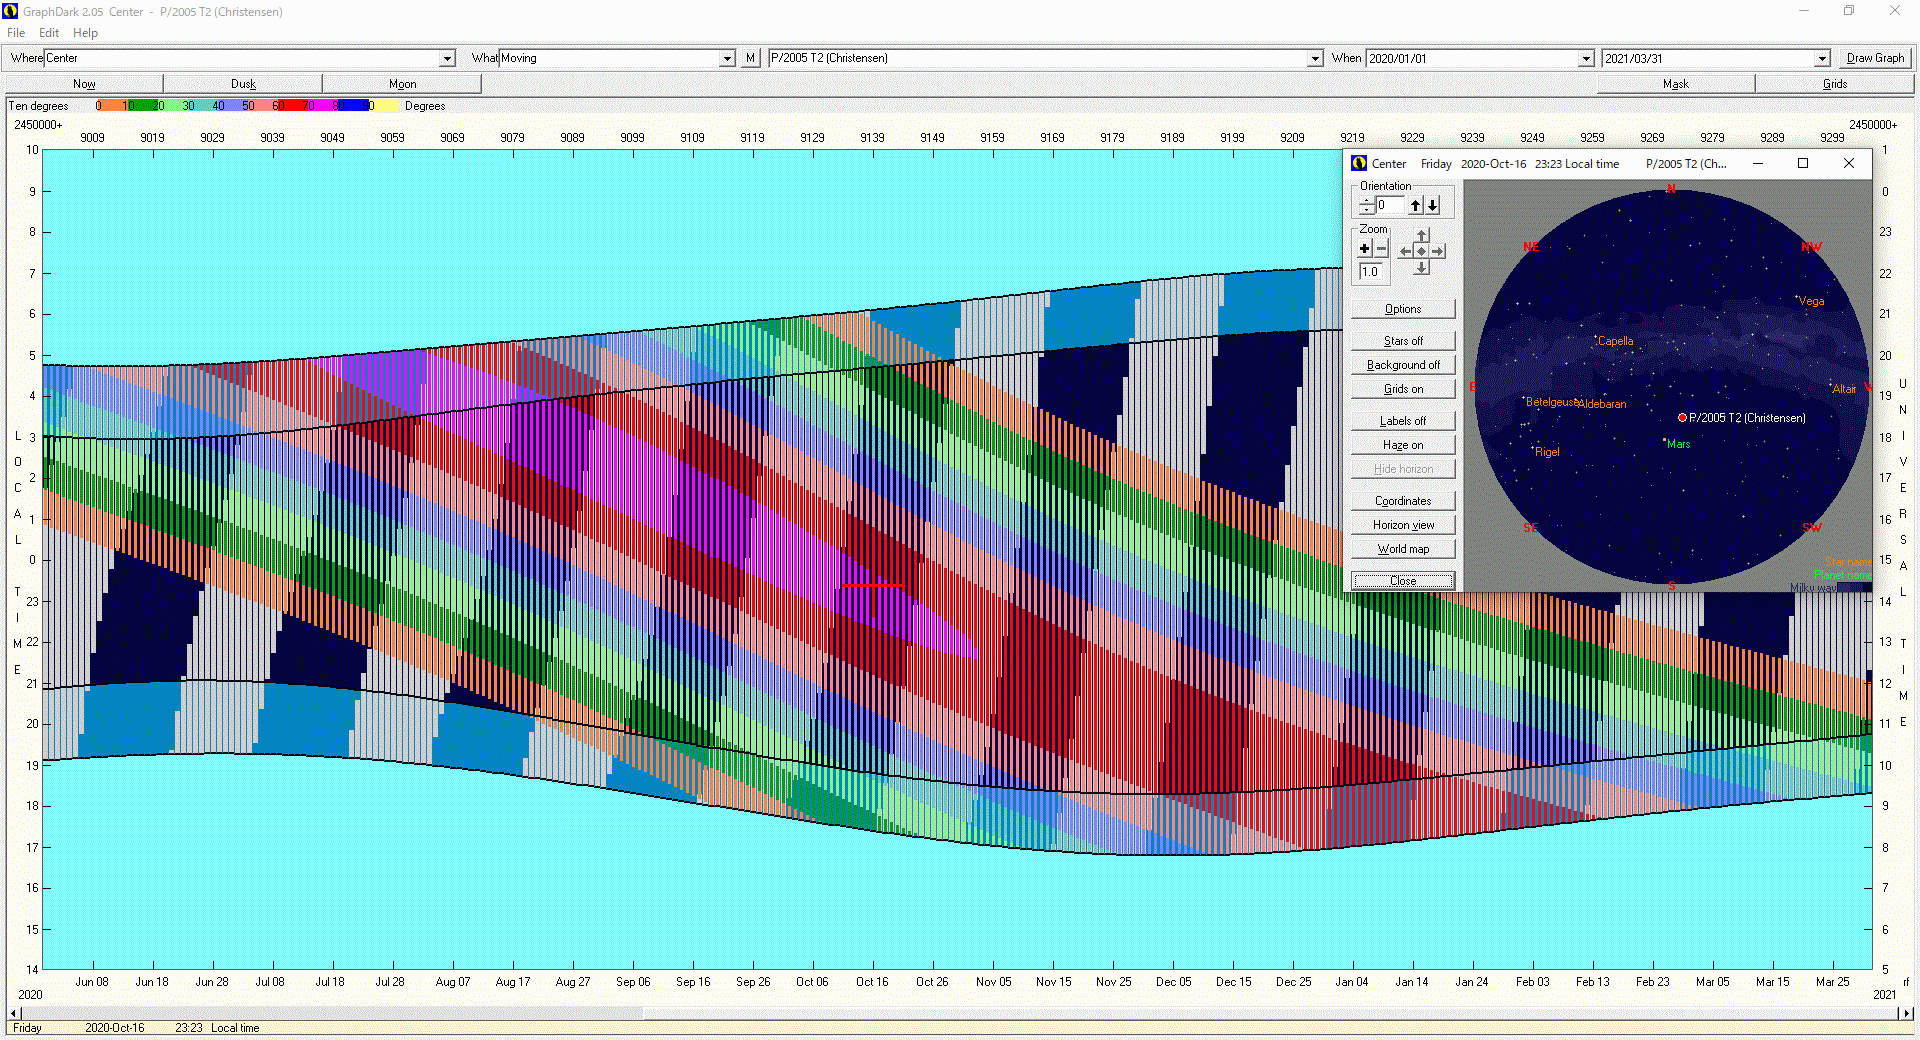Image resolution: width=1920 pixels, height=1040 pixels.
Task: Click the 70 degrees magenta legend swatch
Action: tap(325, 106)
